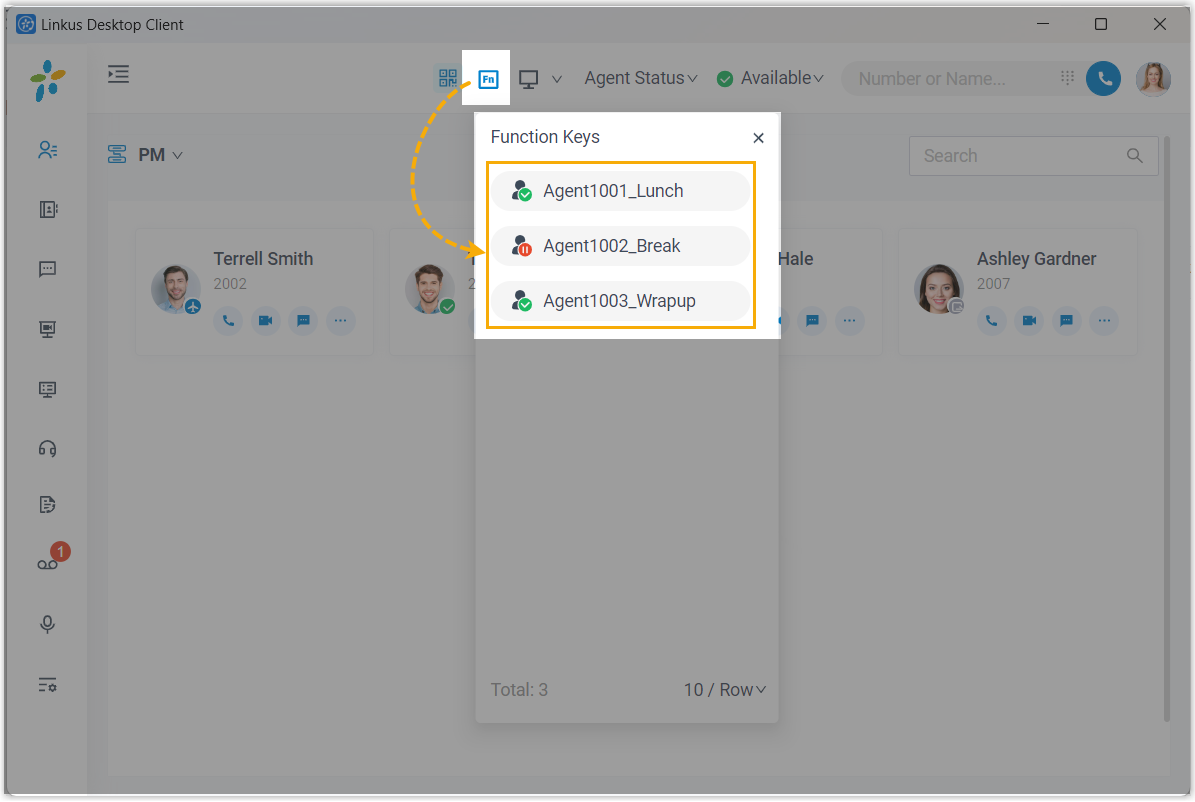
Task: Close the Function Keys panel
Action: [x=758, y=138]
